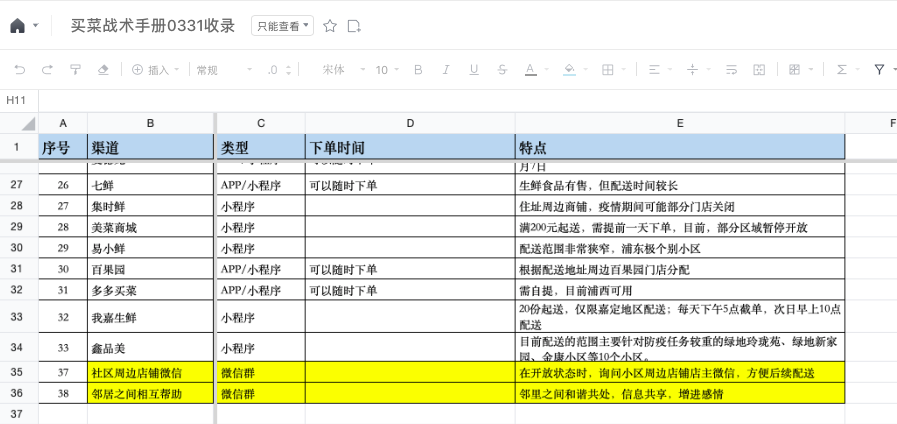The height and width of the screenshot is (424, 897).
Task: Open the 宋体 font dropdown
Action: point(343,70)
